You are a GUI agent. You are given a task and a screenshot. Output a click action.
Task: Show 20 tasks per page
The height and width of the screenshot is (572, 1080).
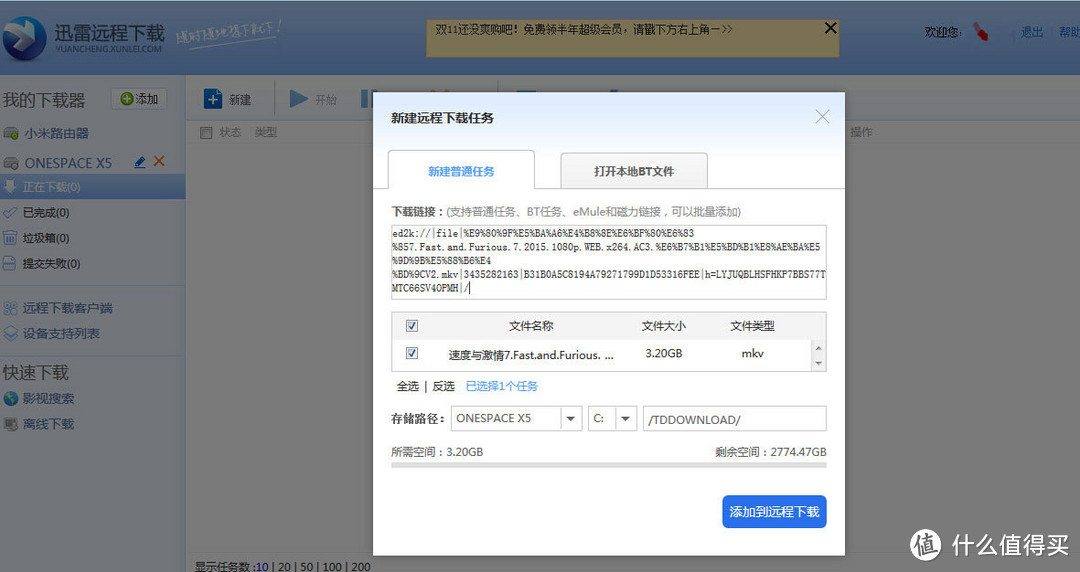(x=284, y=566)
